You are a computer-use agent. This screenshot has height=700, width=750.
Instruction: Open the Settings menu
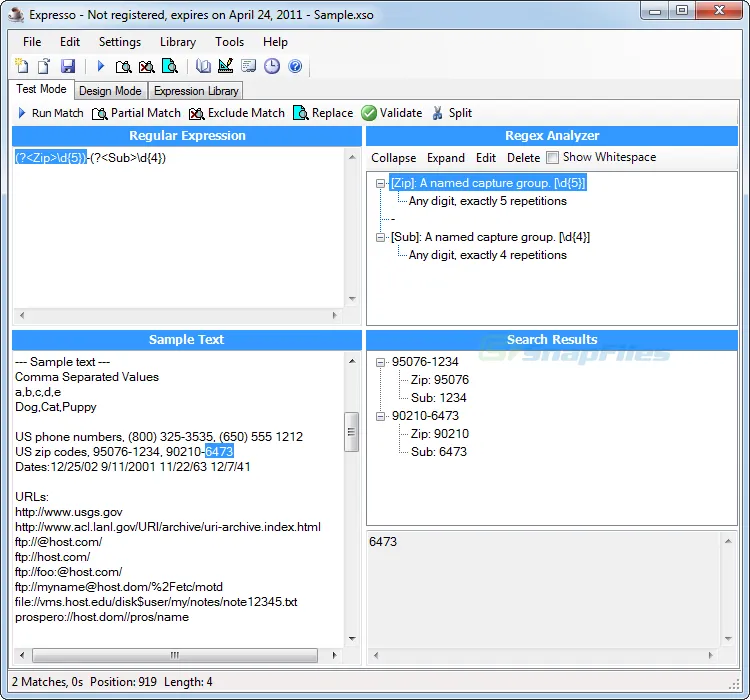click(120, 42)
